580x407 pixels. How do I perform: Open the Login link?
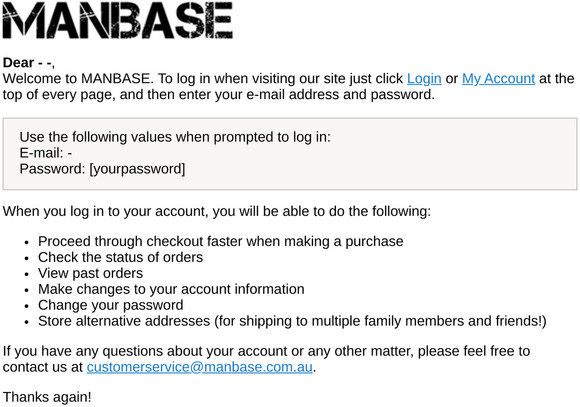point(424,78)
